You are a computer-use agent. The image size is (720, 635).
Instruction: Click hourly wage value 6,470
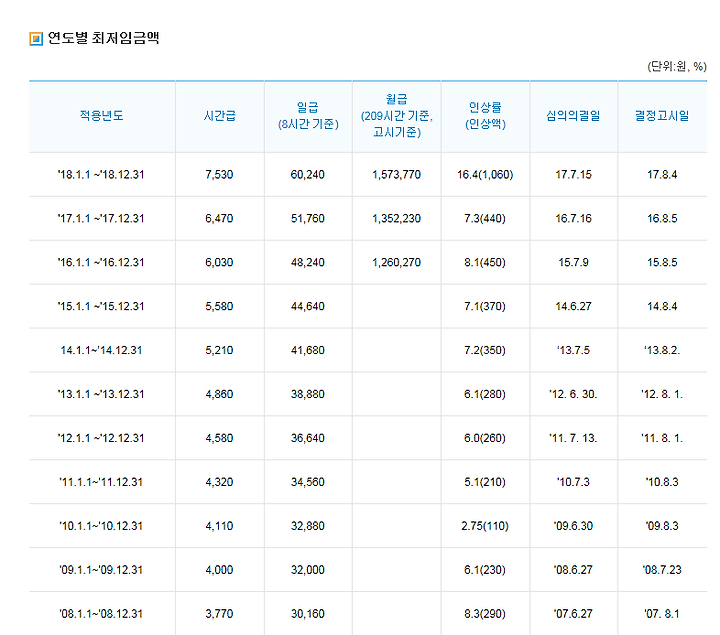pyautogui.click(x=219, y=219)
